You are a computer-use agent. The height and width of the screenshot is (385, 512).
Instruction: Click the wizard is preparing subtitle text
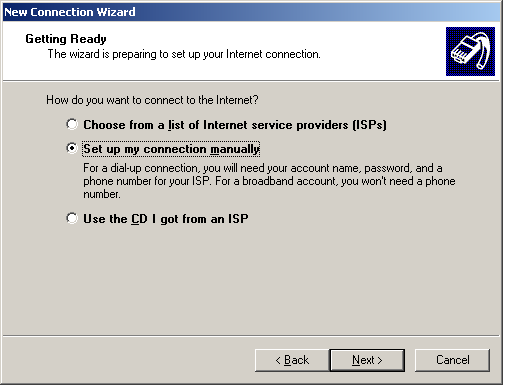184,54
